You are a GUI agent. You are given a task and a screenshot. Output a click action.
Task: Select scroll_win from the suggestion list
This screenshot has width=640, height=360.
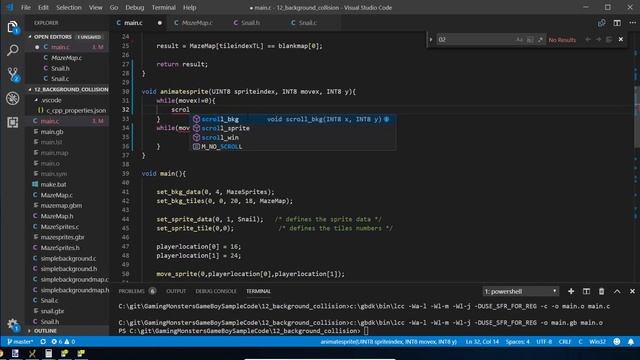[x=293, y=138]
